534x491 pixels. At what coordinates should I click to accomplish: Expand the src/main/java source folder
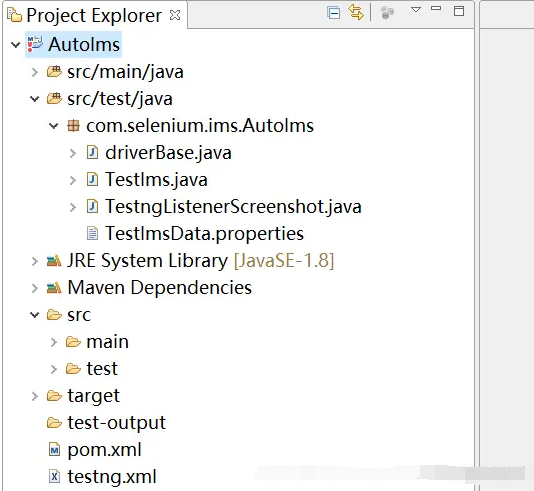click(x=35, y=72)
